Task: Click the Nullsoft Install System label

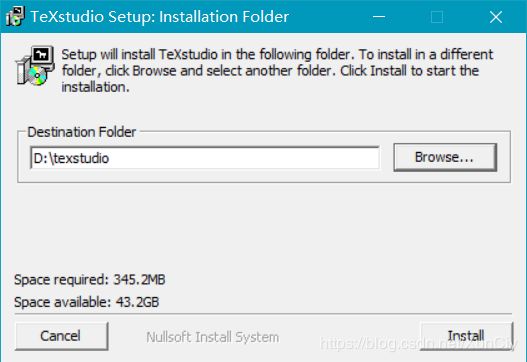Action: point(212,337)
